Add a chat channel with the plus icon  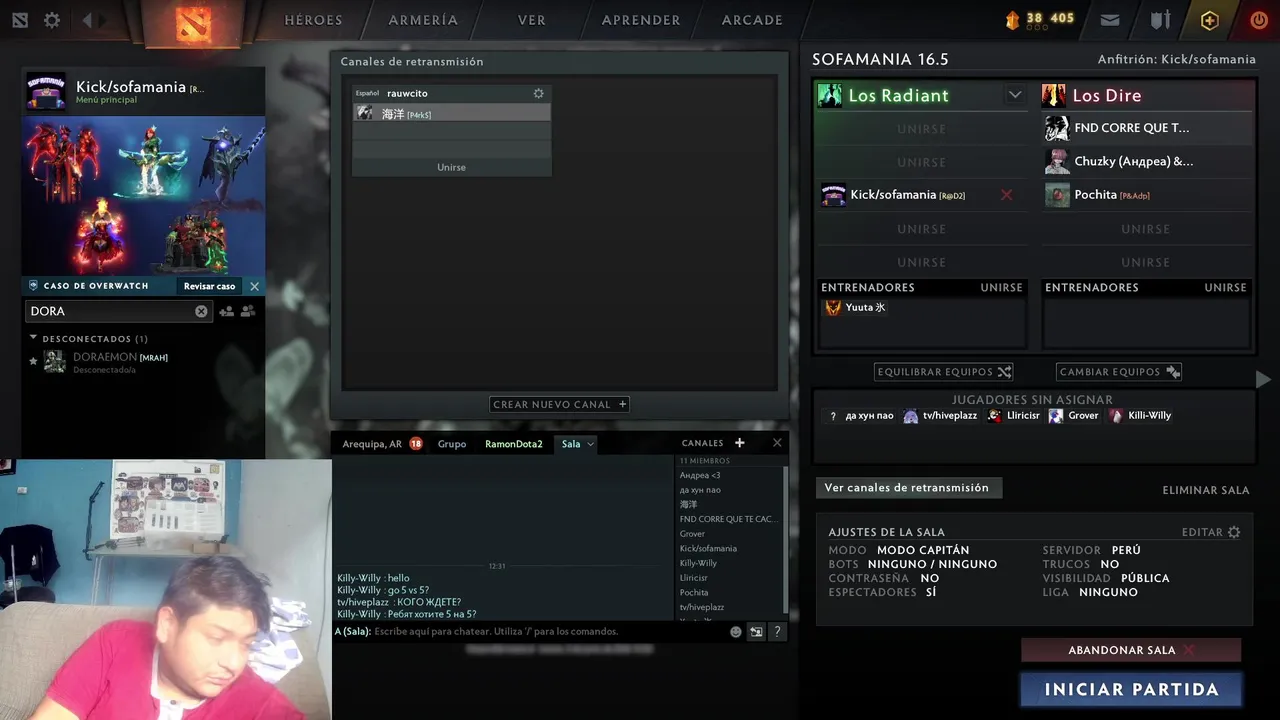coord(740,443)
